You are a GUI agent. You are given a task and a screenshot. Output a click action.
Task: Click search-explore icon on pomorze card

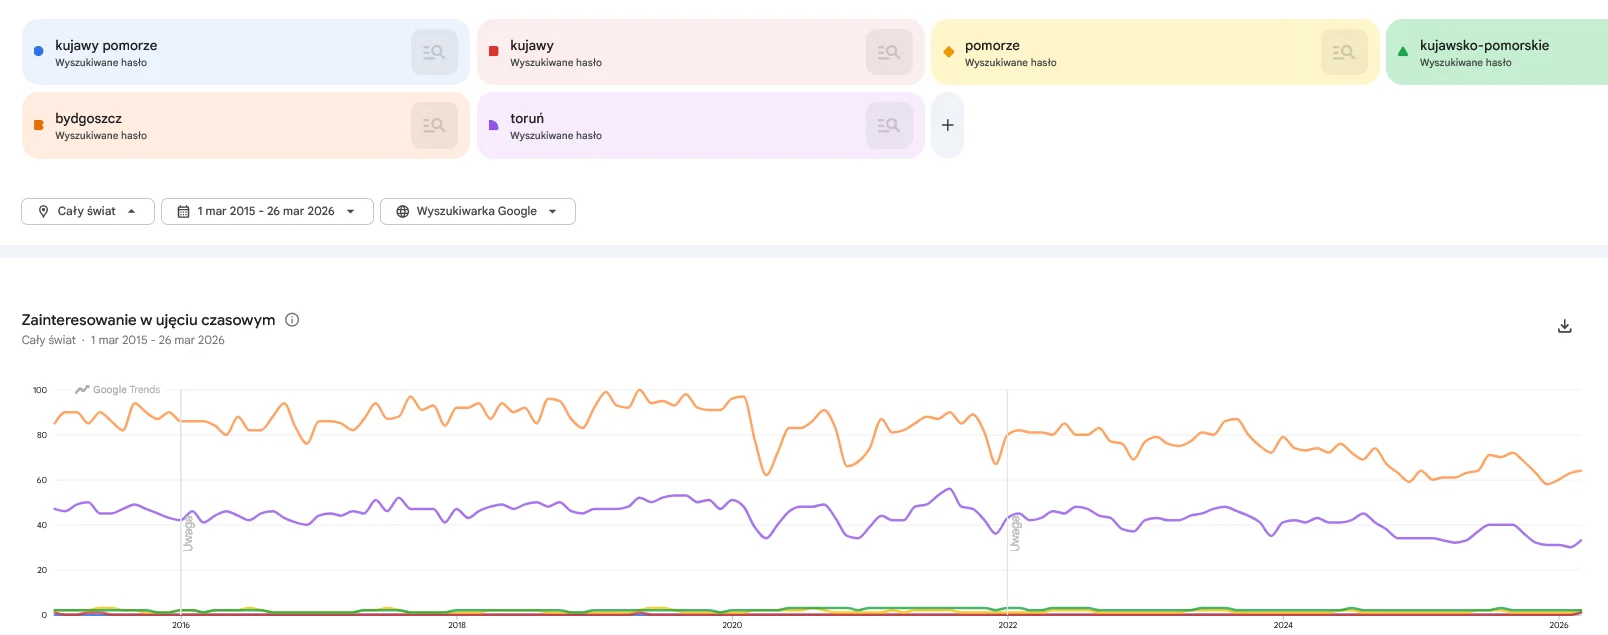(1344, 52)
